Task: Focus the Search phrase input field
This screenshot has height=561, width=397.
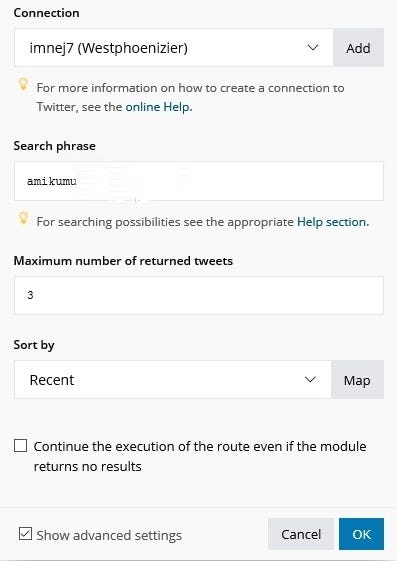Action: click(199, 181)
